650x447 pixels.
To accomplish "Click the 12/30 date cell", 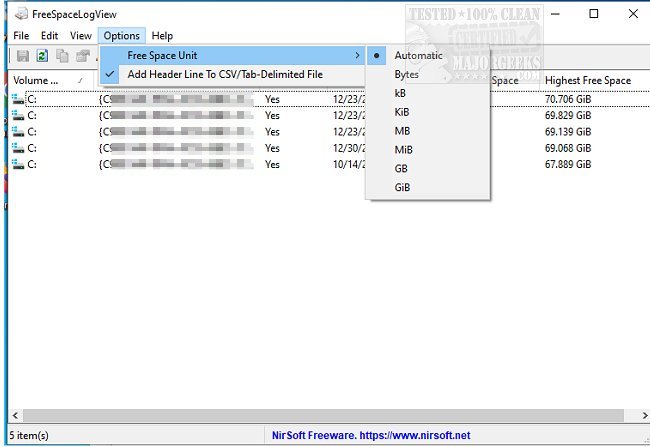I will [349, 148].
